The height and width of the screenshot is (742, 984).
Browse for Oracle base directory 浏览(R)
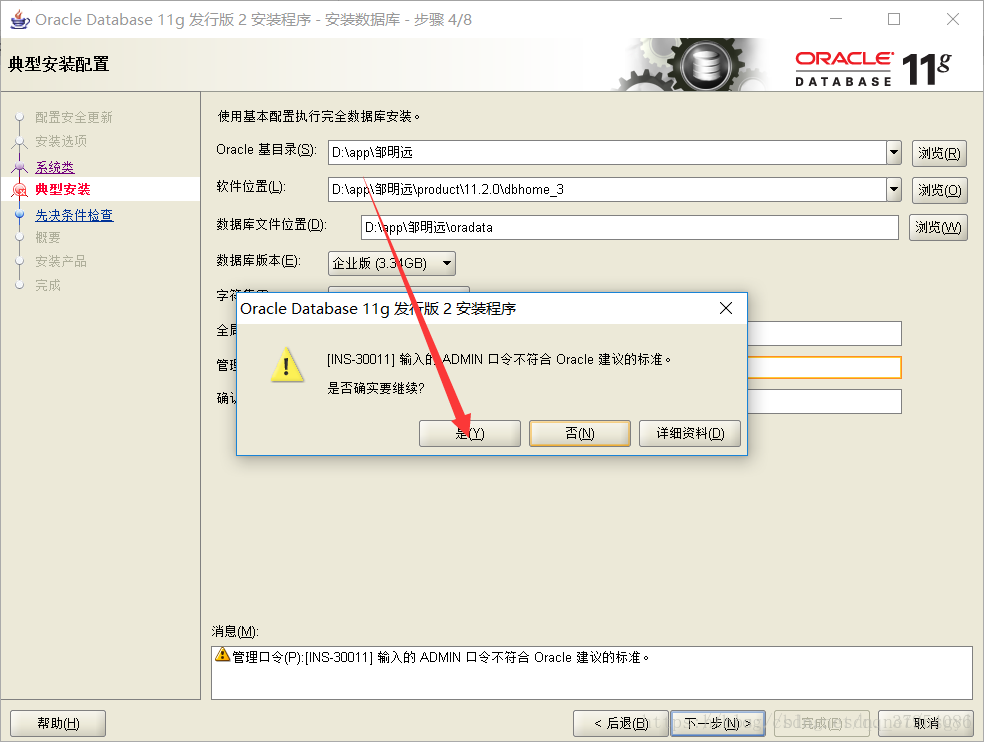tap(939, 153)
